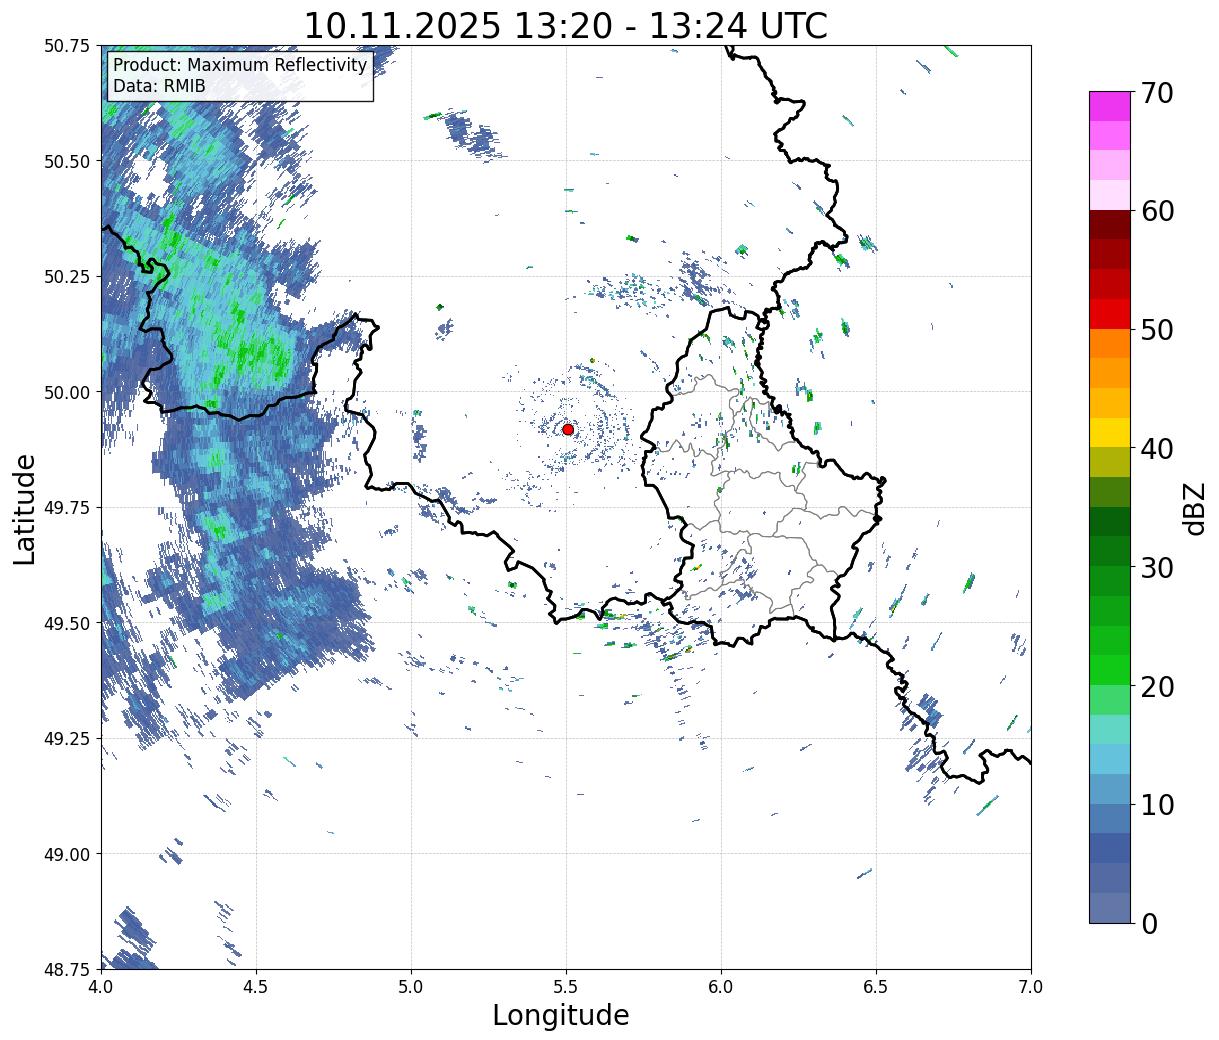Click the 'dBZ' colorbar label

[x=1194, y=507]
